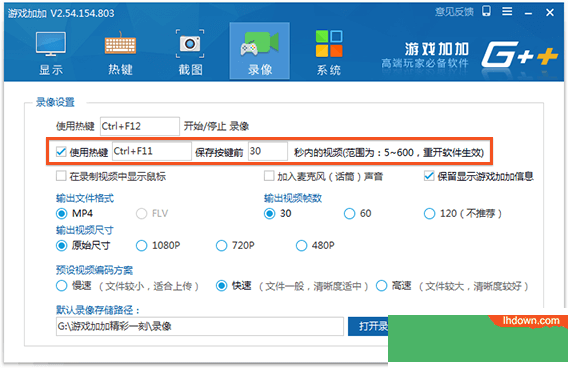
Task: Click the 打开录 folder button
Action: click(x=368, y=326)
